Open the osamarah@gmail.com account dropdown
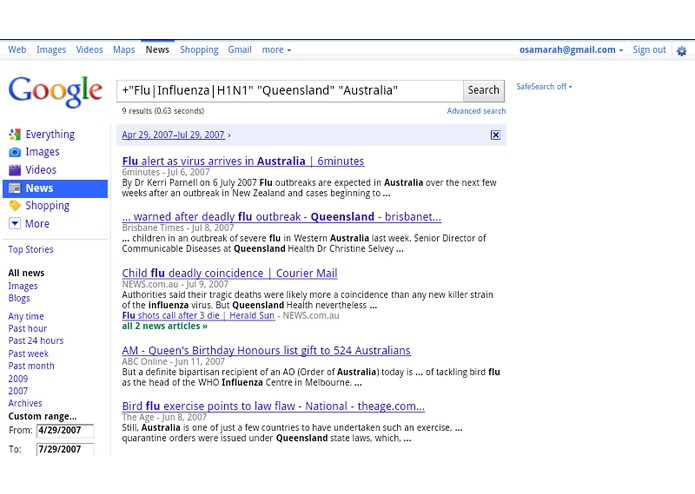Image resolution: width=695 pixels, height=494 pixels. pyautogui.click(x=571, y=50)
